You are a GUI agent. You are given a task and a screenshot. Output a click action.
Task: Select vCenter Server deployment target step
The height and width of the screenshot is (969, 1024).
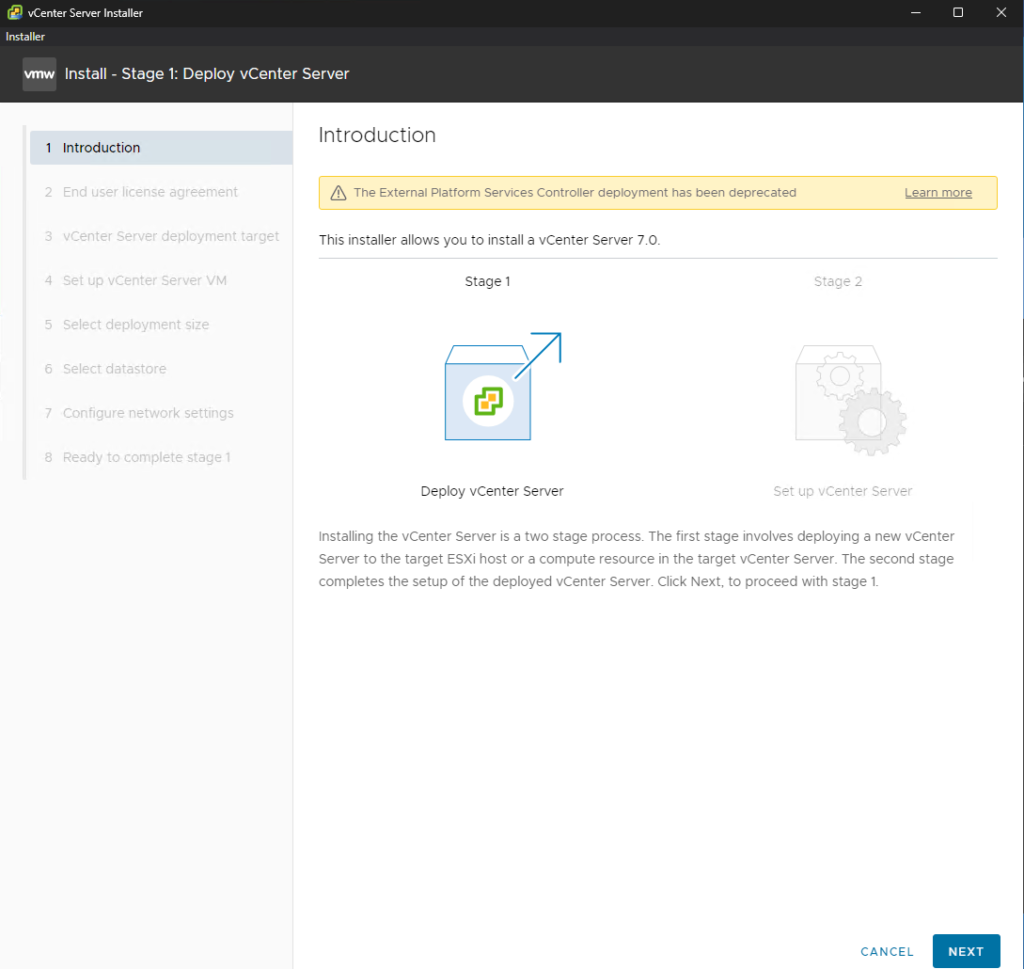click(171, 236)
